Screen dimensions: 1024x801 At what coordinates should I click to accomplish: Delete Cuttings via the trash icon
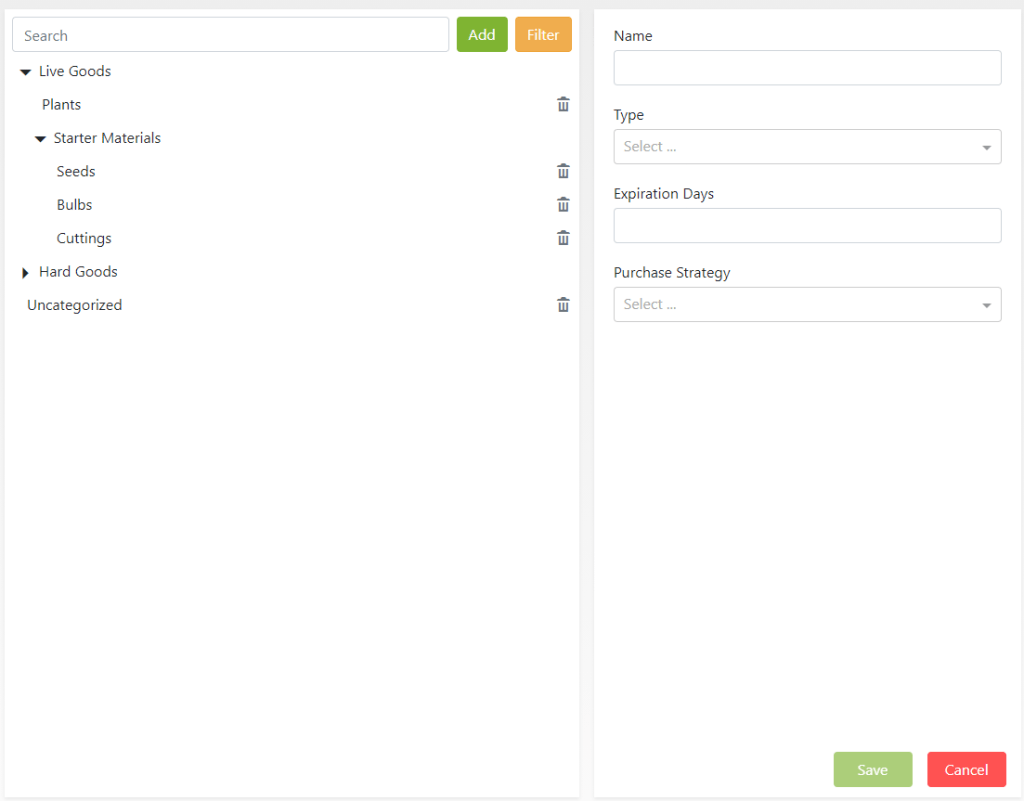tap(563, 238)
